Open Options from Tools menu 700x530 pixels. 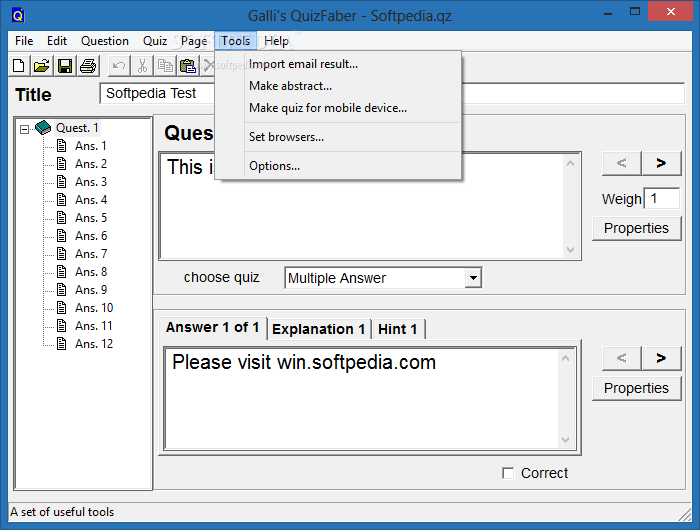pyautogui.click(x=338, y=166)
